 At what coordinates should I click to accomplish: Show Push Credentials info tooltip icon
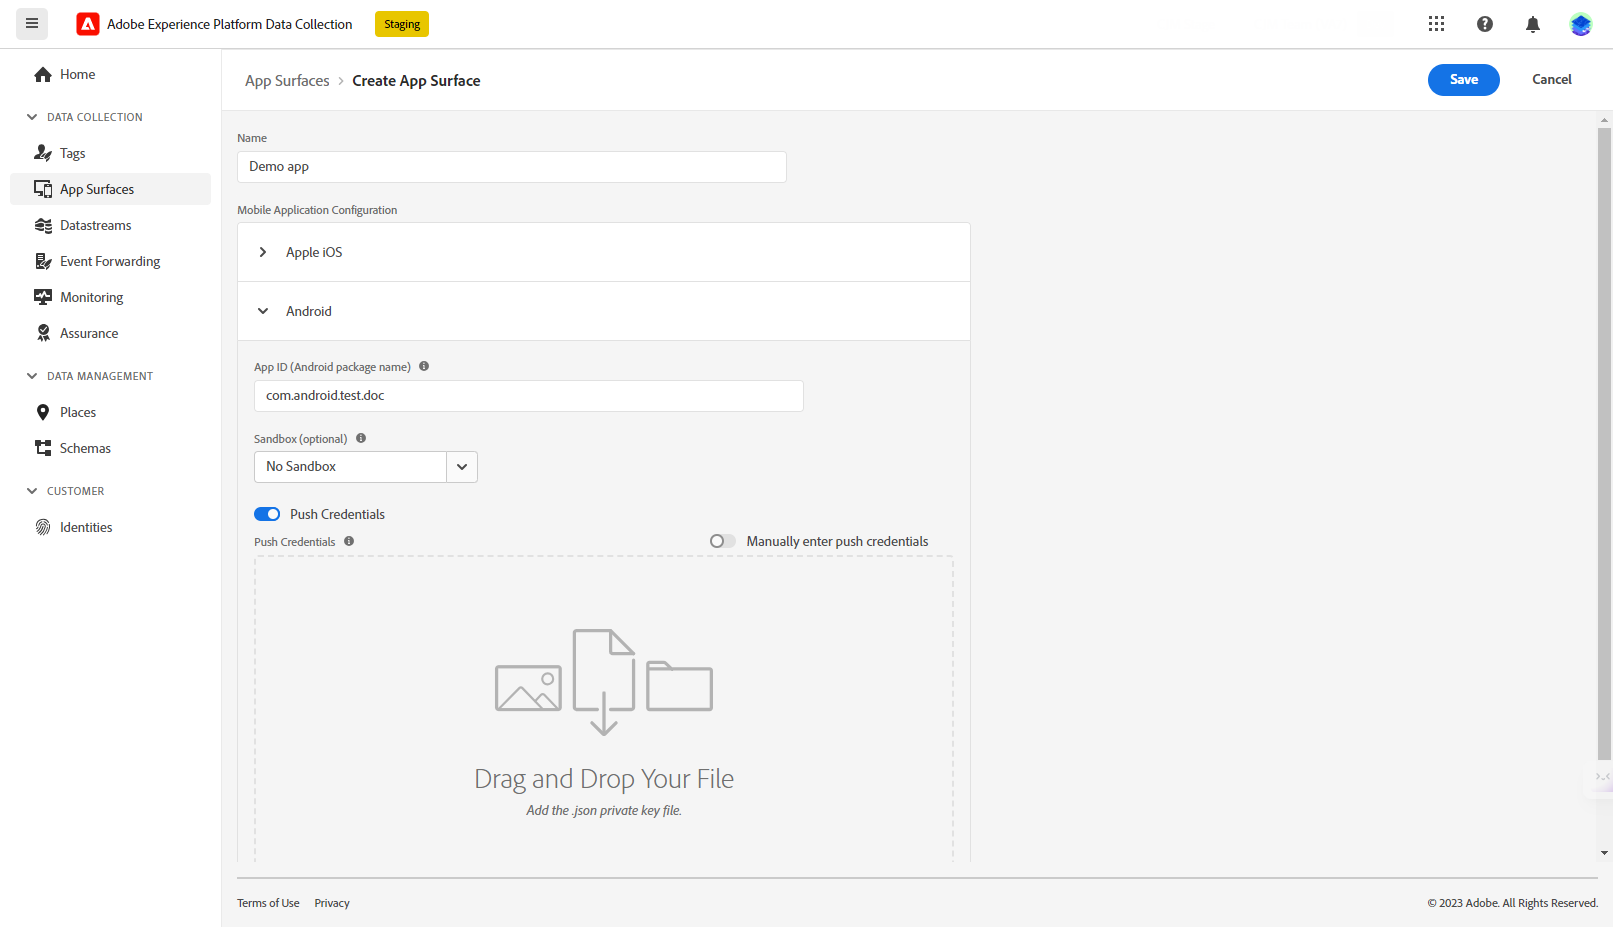click(349, 541)
